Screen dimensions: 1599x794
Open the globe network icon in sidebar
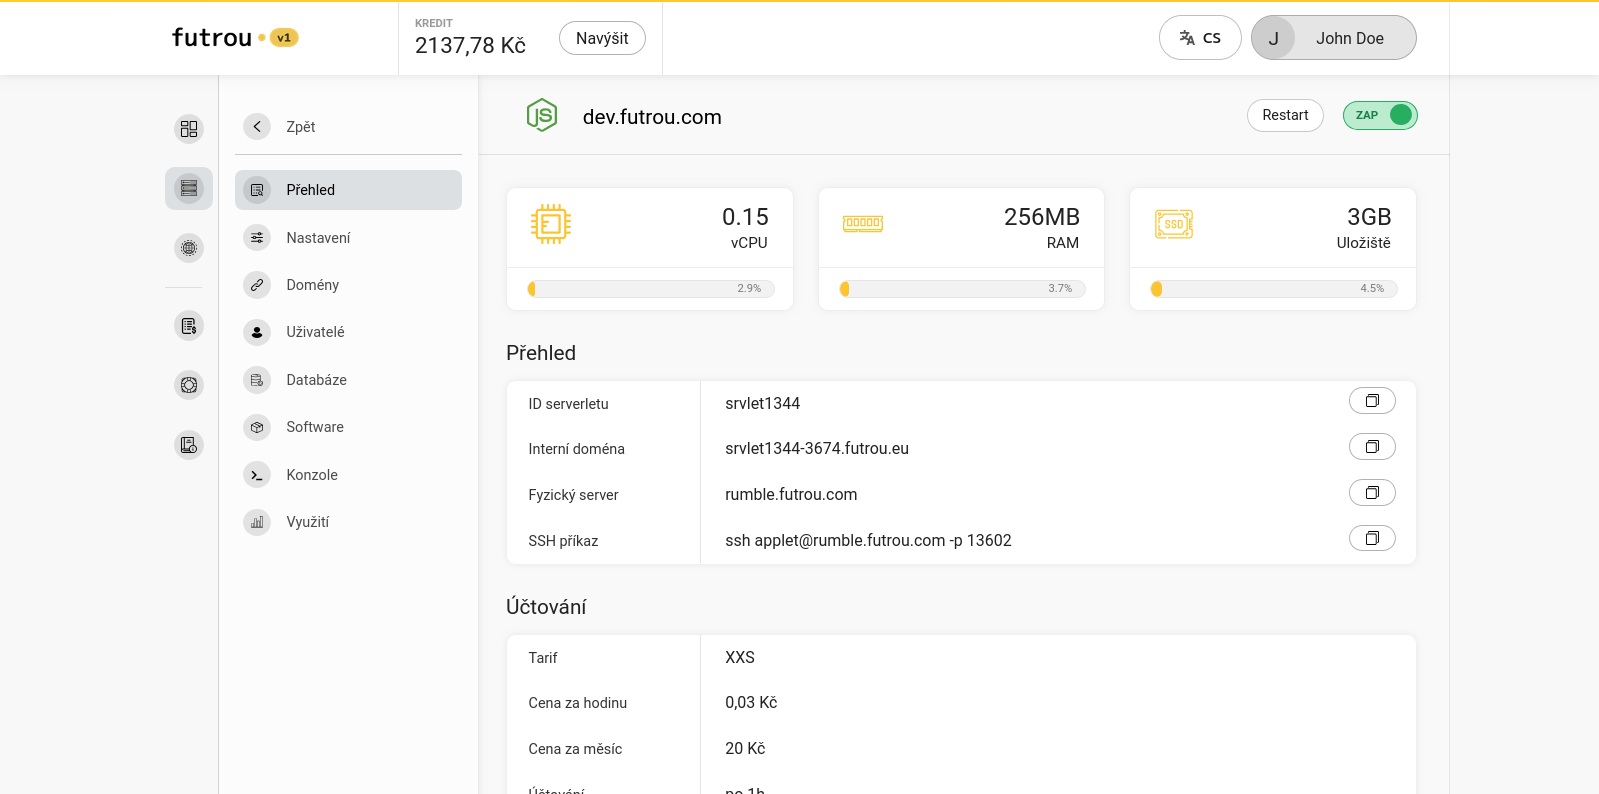tap(189, 248)
